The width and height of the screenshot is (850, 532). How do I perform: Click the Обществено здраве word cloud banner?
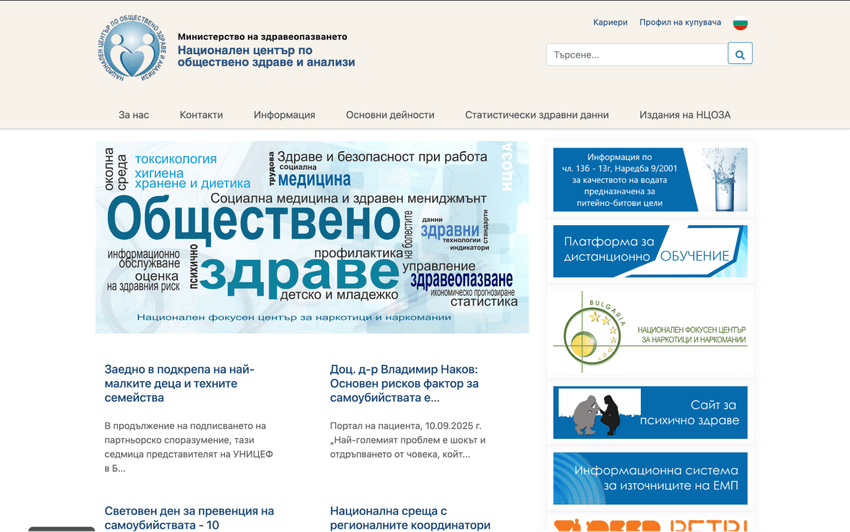click(x=312, y=237)
